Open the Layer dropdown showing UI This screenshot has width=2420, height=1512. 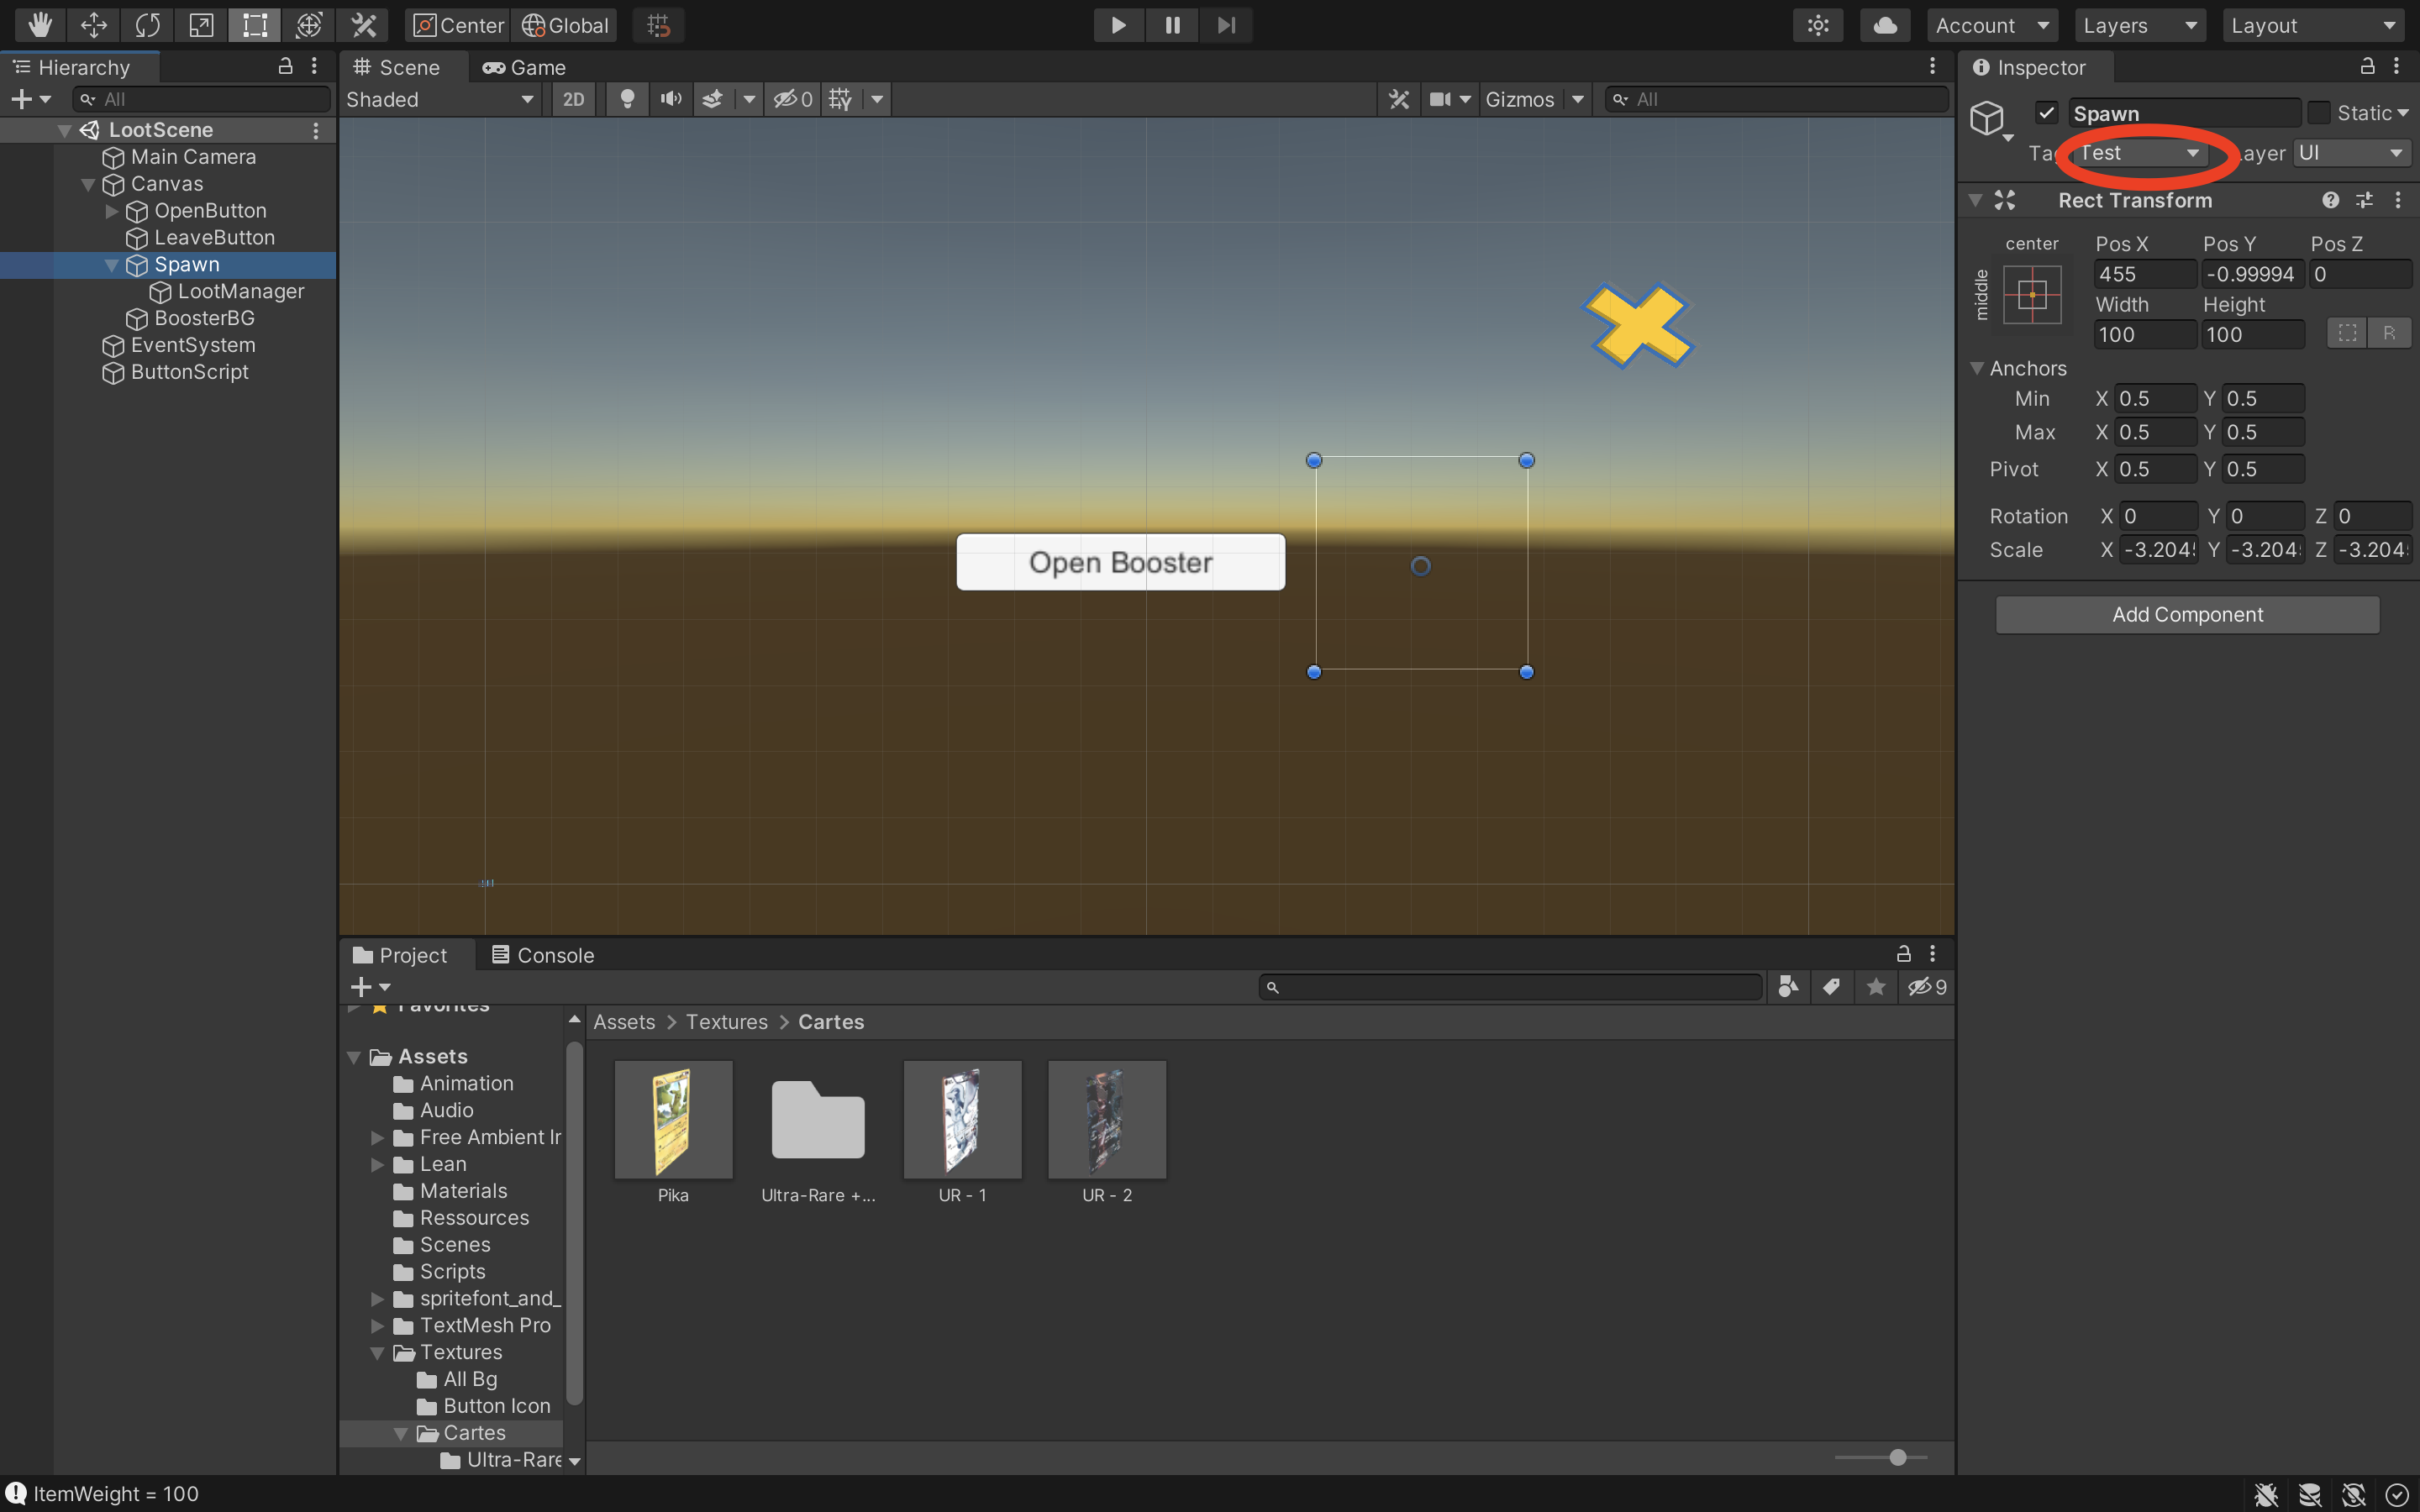click(2351, 153)
